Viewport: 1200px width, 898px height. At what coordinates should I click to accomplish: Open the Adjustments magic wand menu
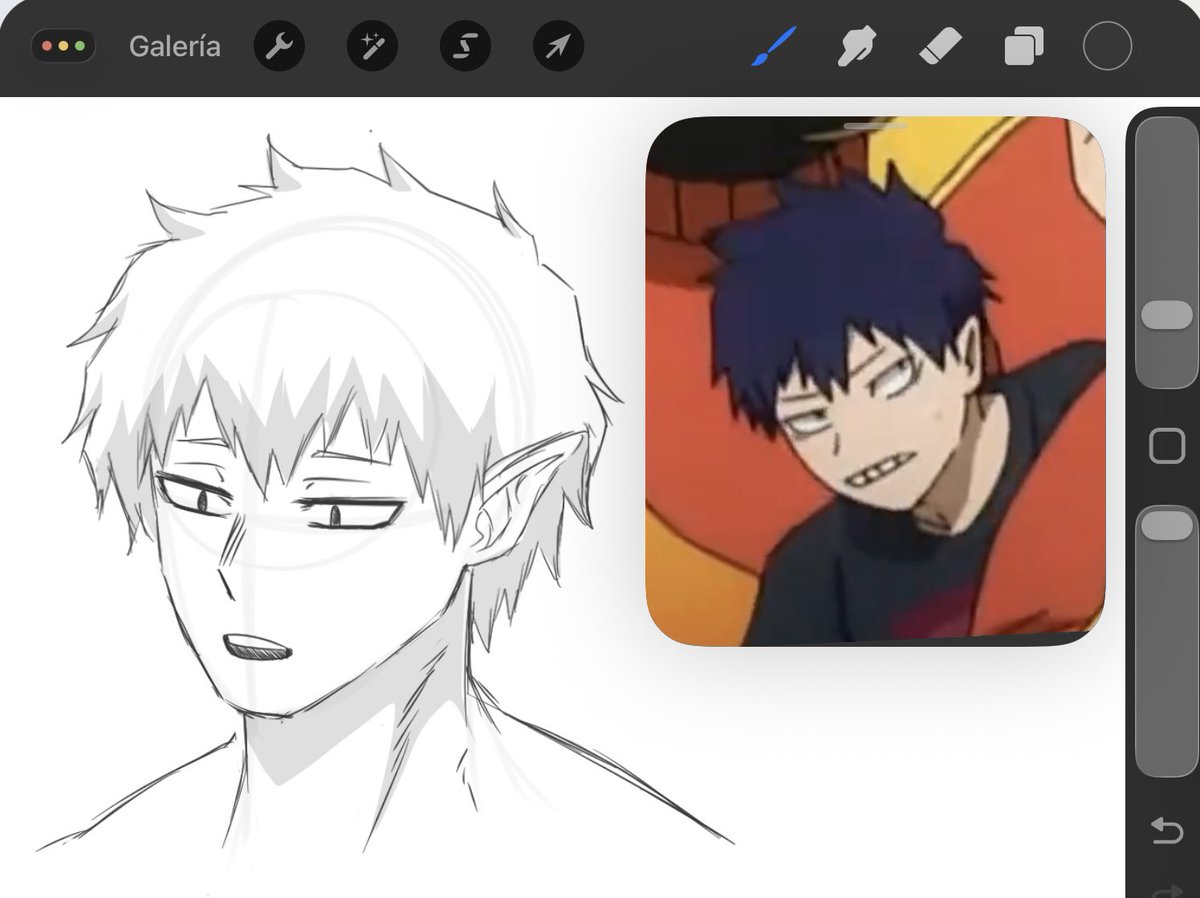(x=372, y=46)
